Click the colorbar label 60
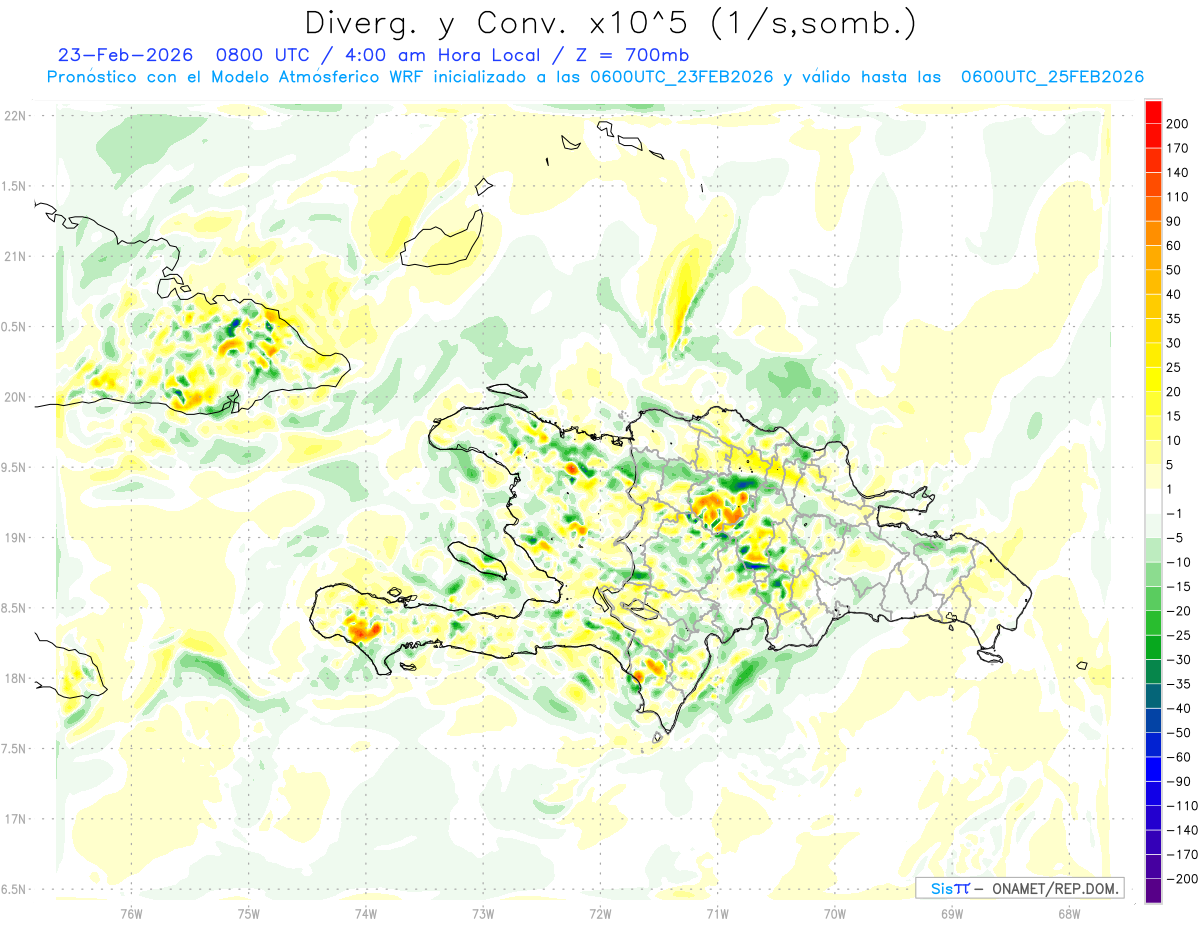This screenshot has height=927, width=1200. click(x=1175, y=246)
